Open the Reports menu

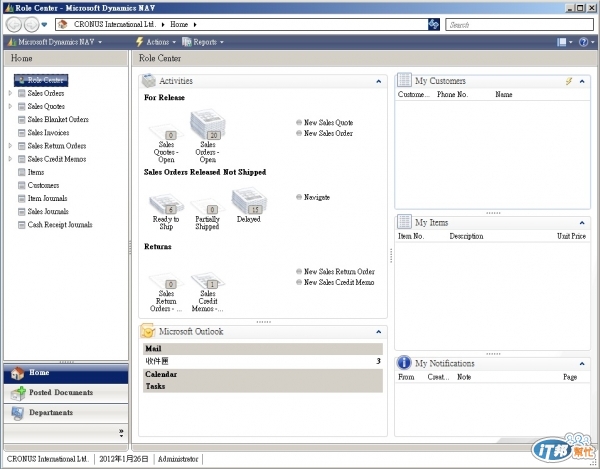pos(203,42)
